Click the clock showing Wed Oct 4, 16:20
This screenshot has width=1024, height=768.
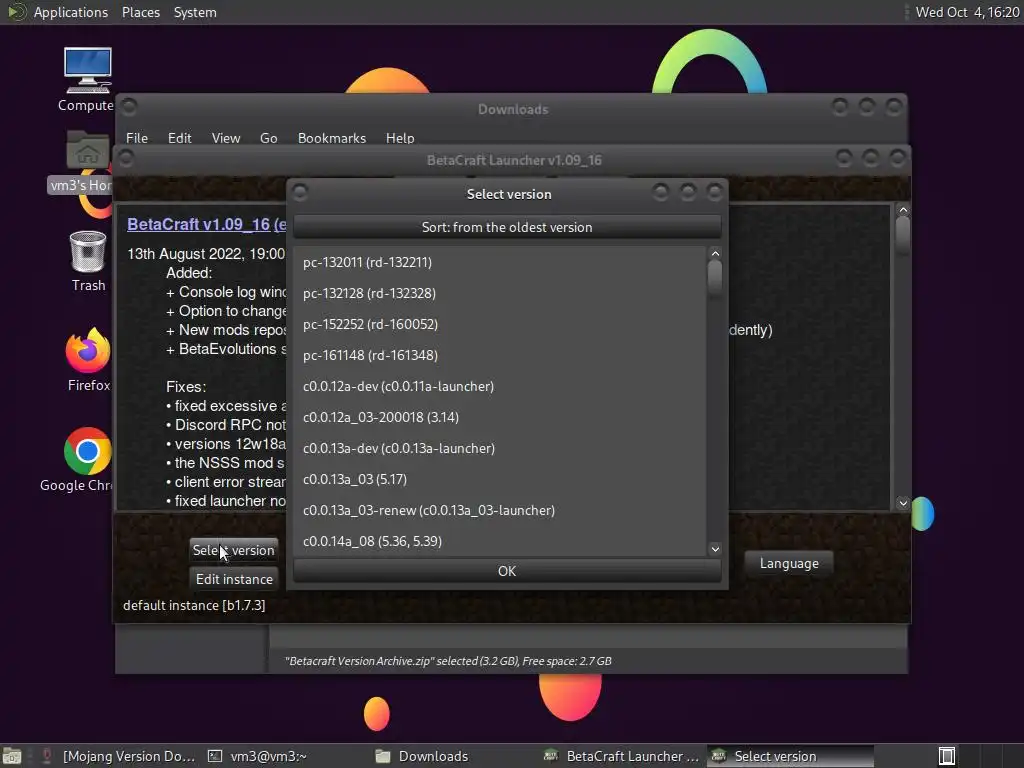point(967,12)
